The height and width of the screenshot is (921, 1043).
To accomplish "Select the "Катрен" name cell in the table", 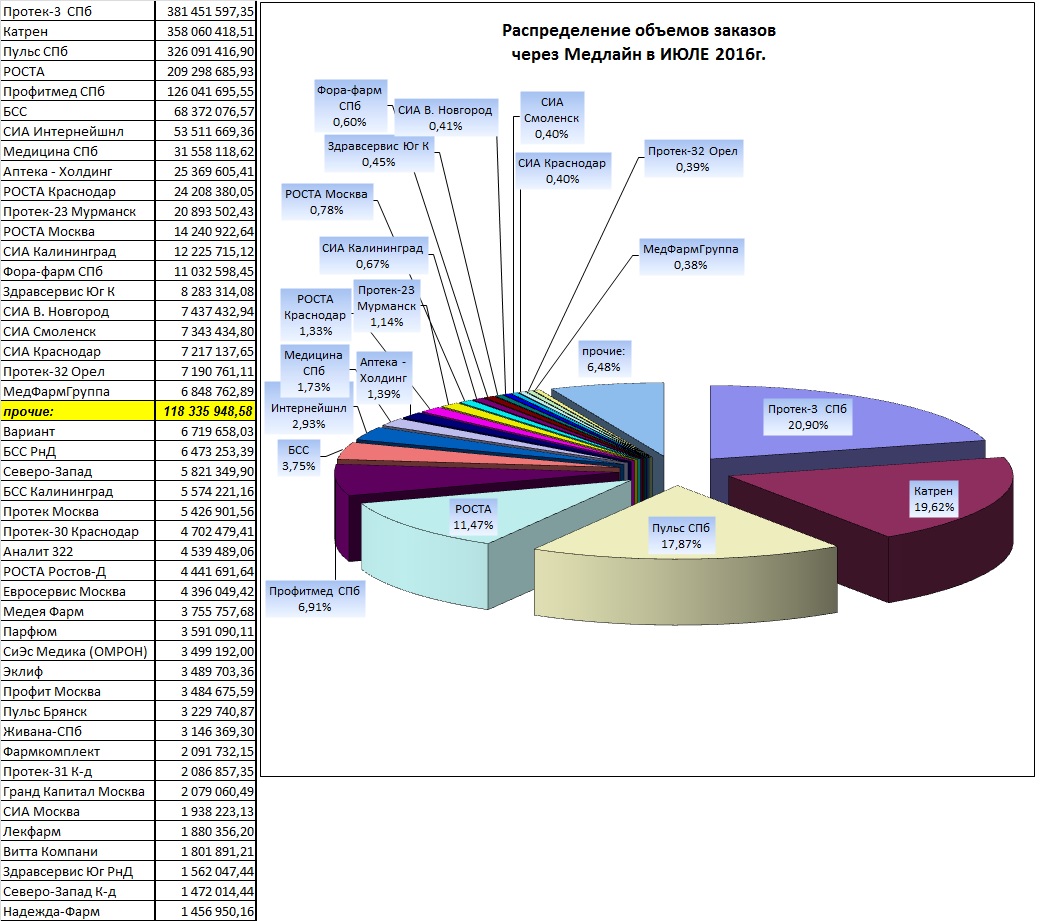I will tap(78, 31).
